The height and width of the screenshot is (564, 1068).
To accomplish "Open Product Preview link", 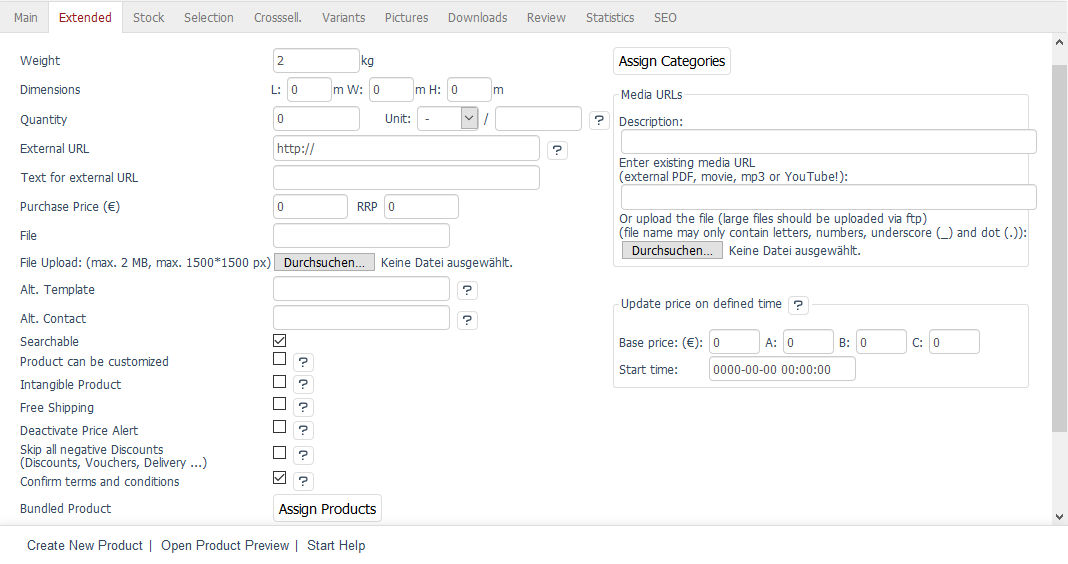I will (x=225, y=546).
